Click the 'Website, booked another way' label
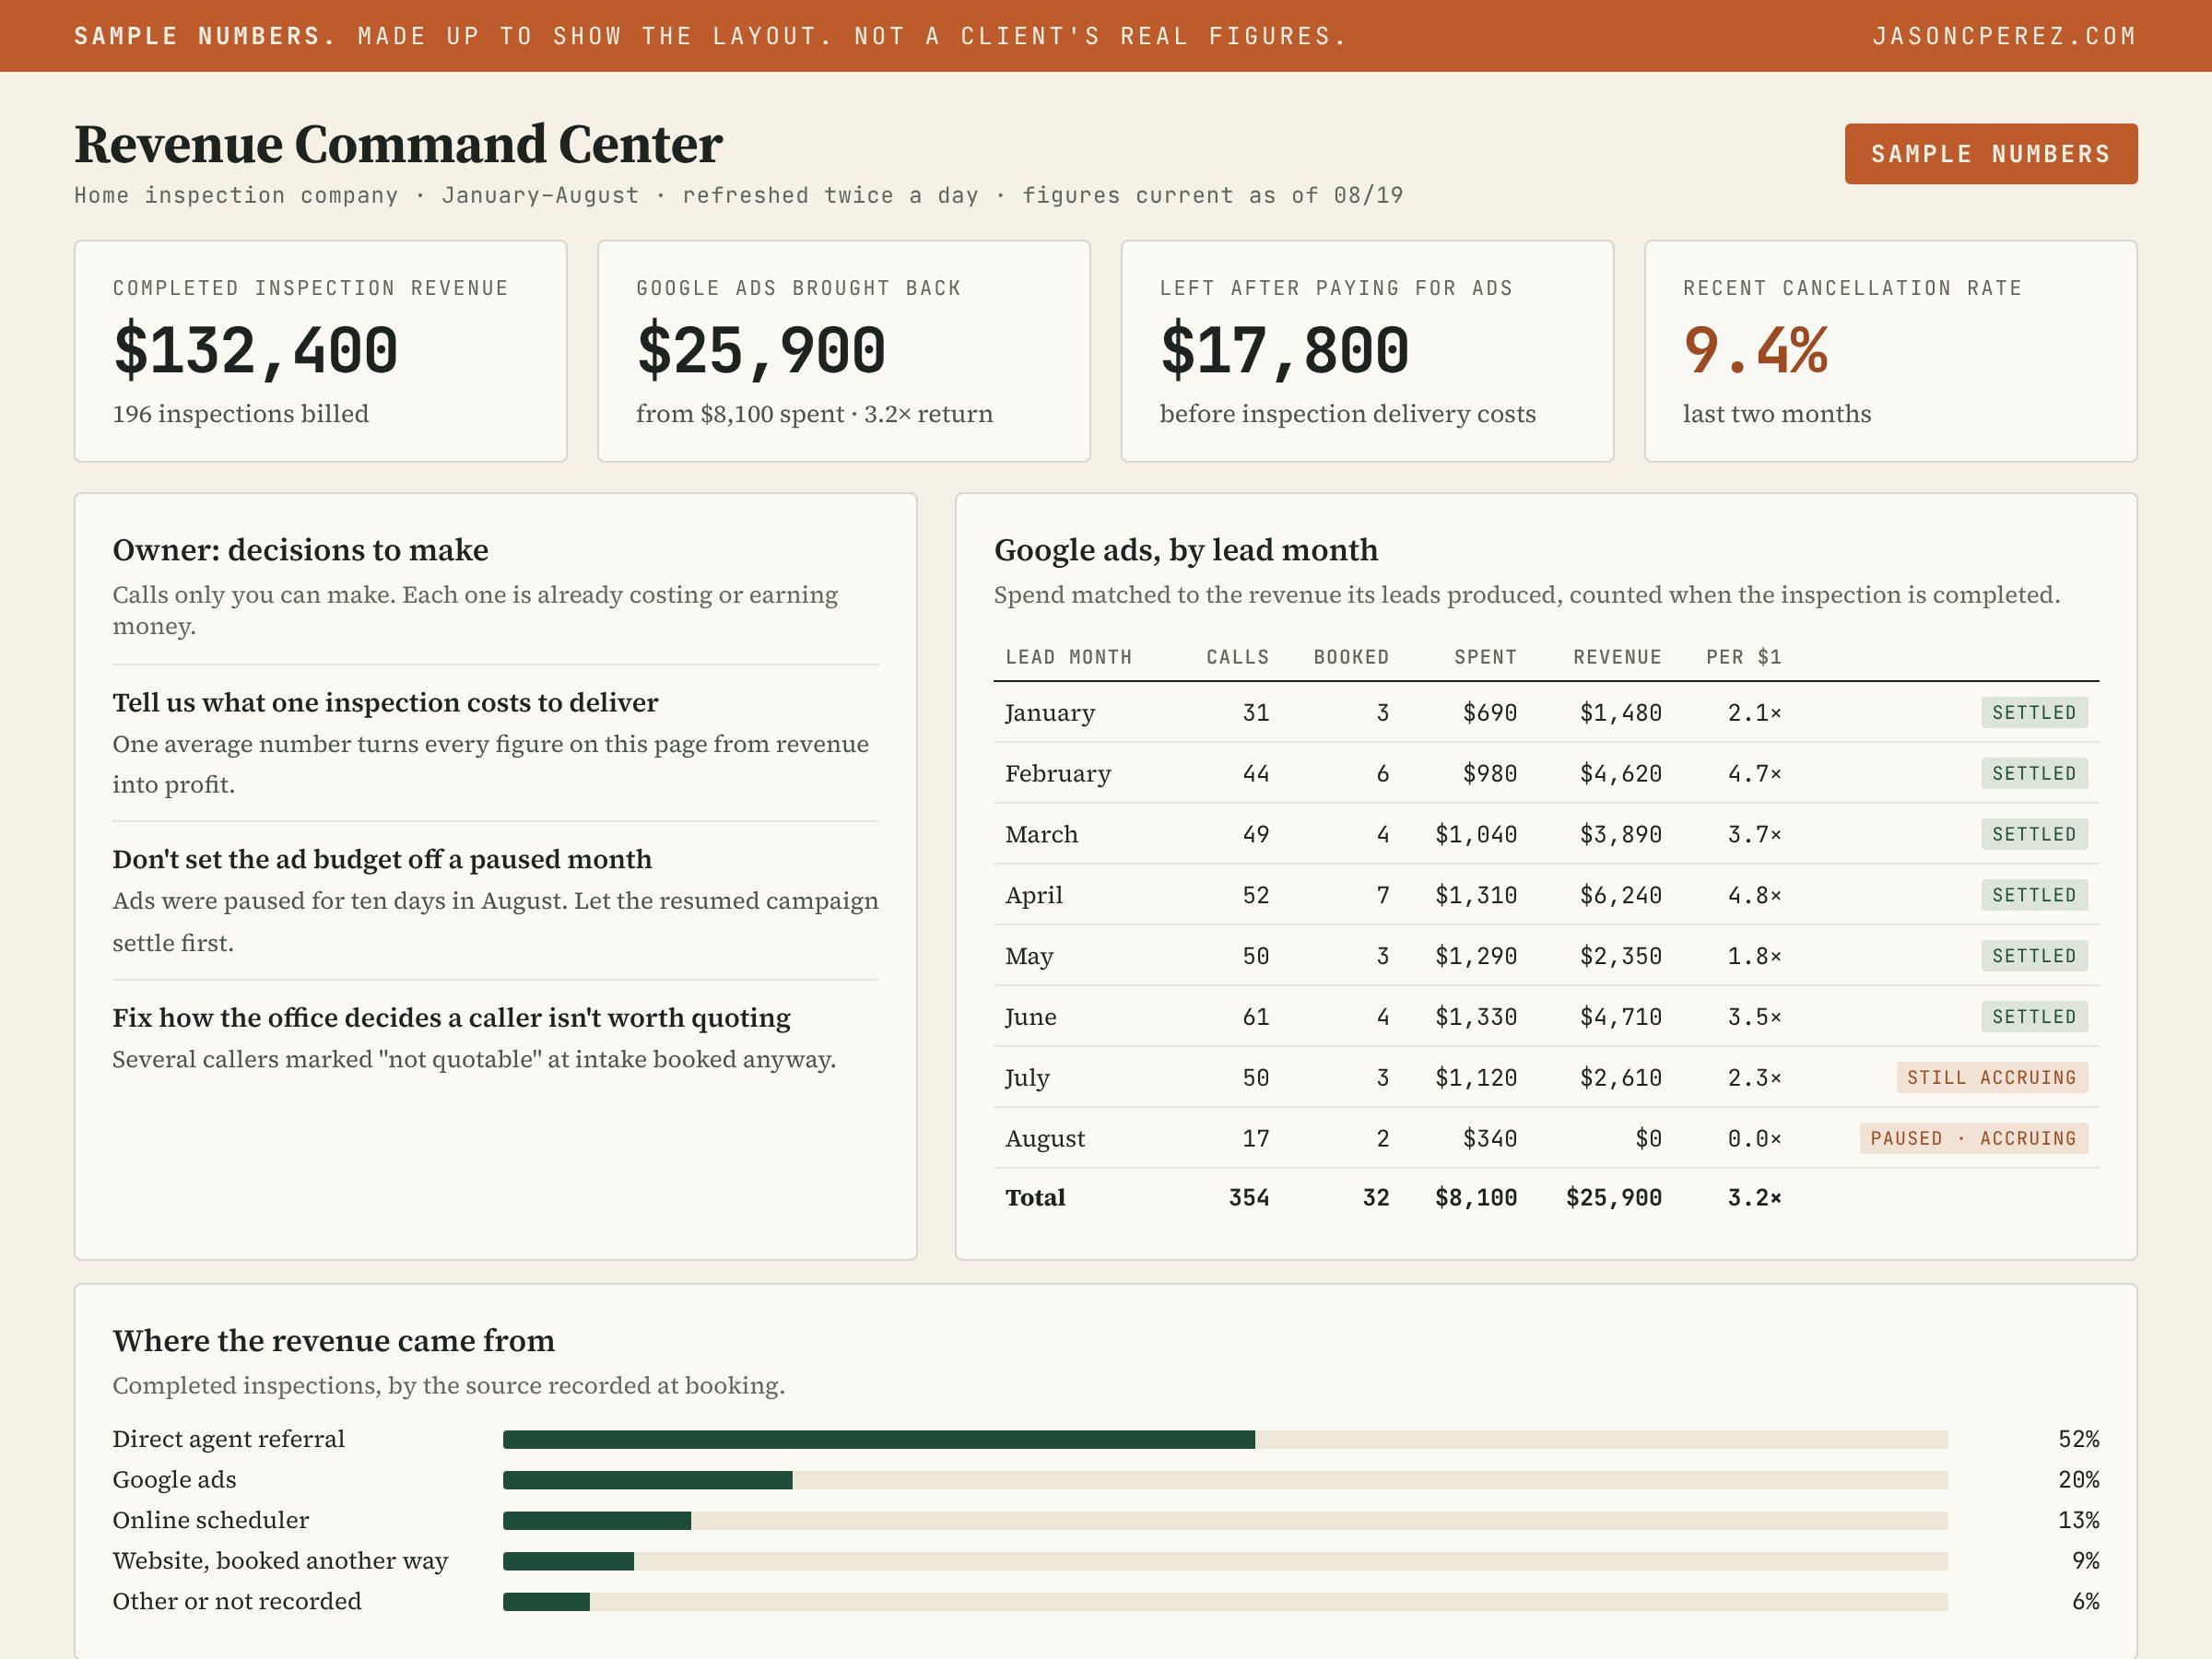Image resolution: width=2212 pixels, height=1659 pixels. 280,1562
